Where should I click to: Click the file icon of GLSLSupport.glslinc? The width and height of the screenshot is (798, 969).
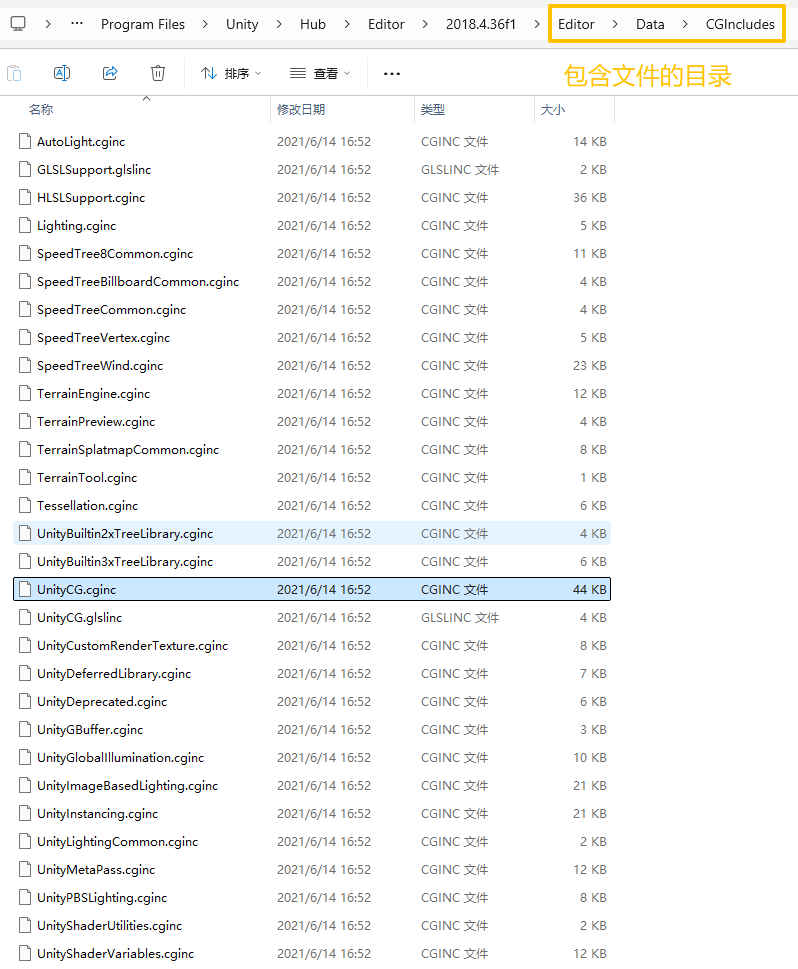(25, 169)
